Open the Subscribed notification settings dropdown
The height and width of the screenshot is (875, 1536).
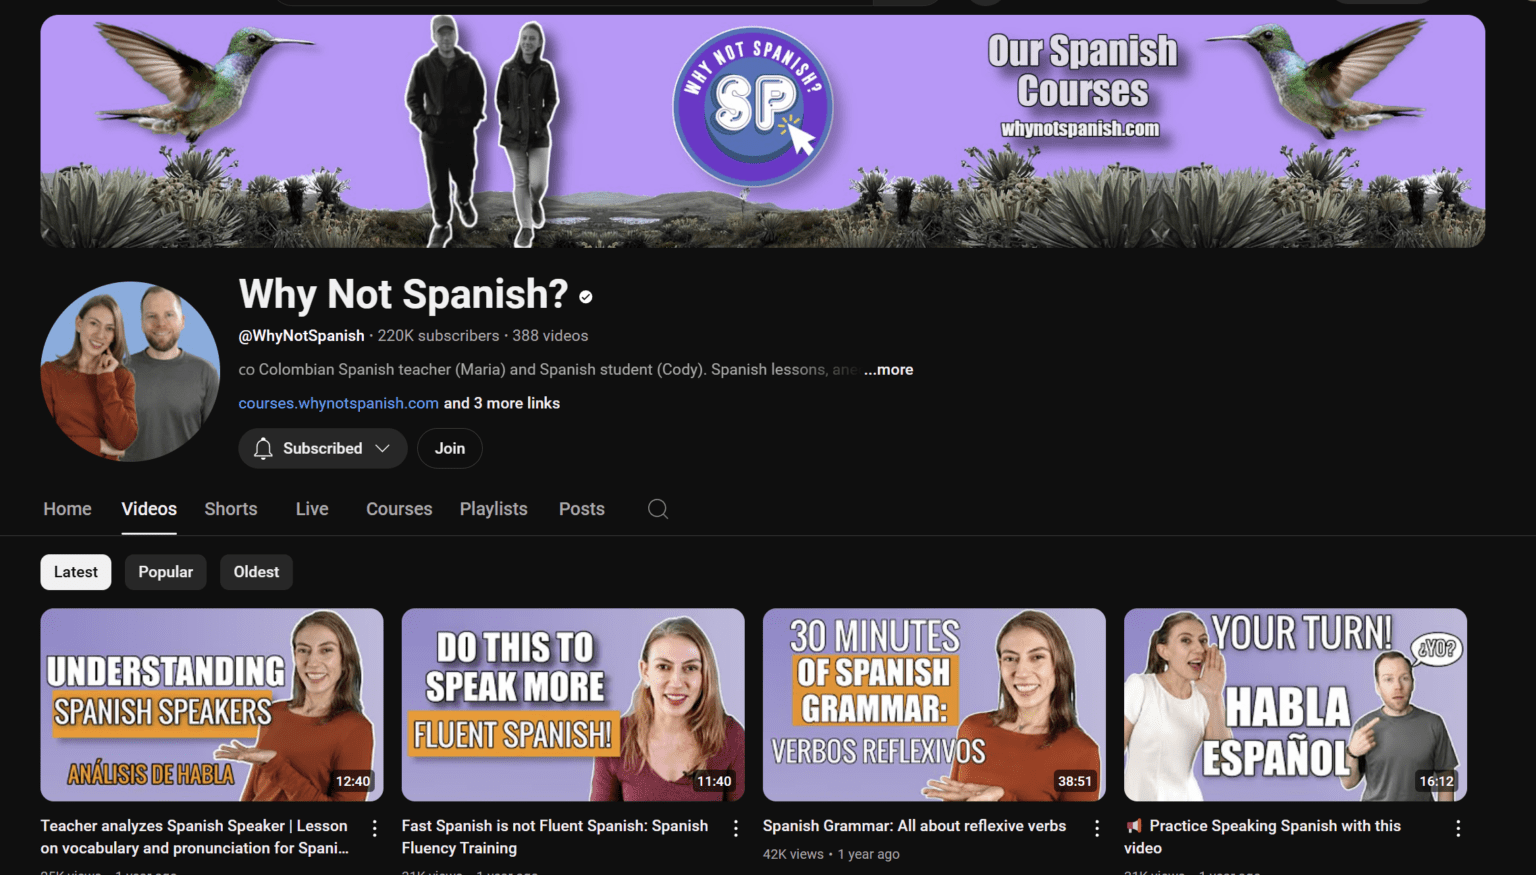click(384, 448)
